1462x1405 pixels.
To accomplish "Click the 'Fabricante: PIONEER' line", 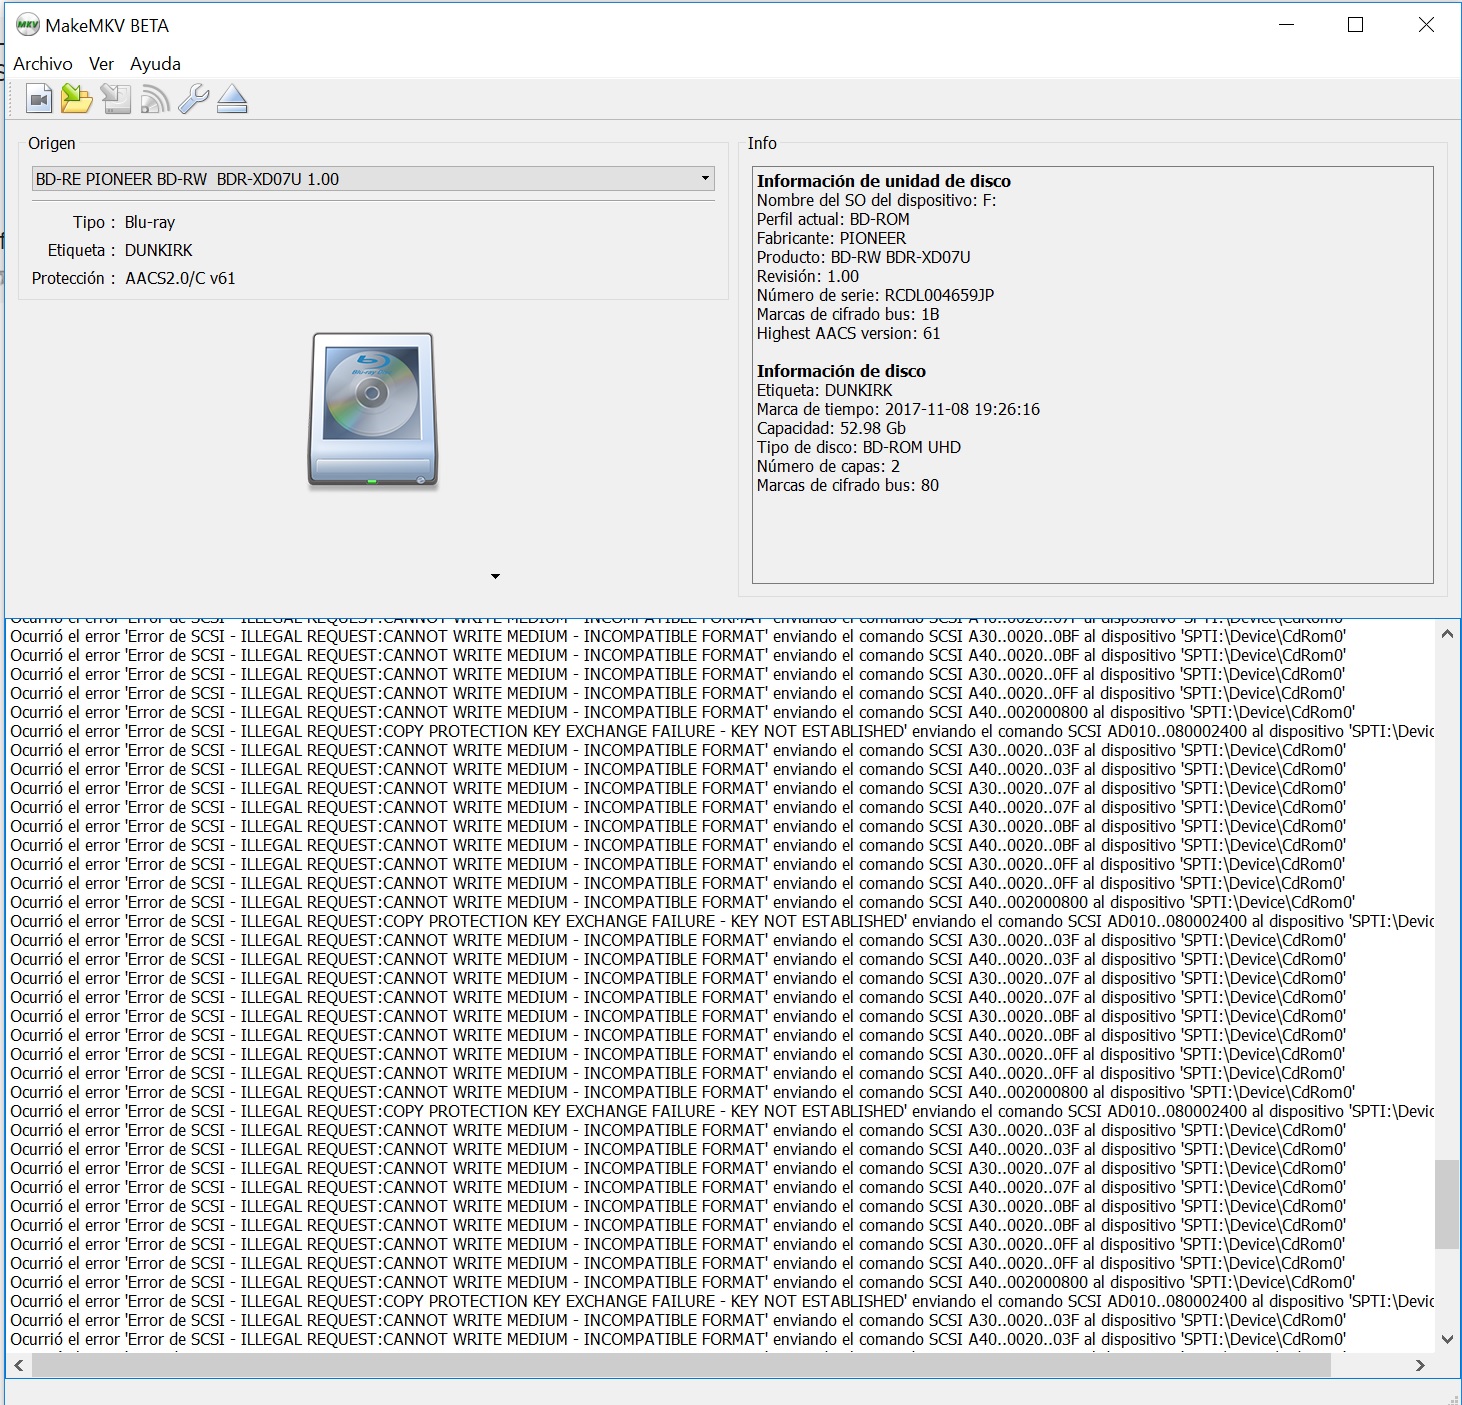I will click(831, 238).
